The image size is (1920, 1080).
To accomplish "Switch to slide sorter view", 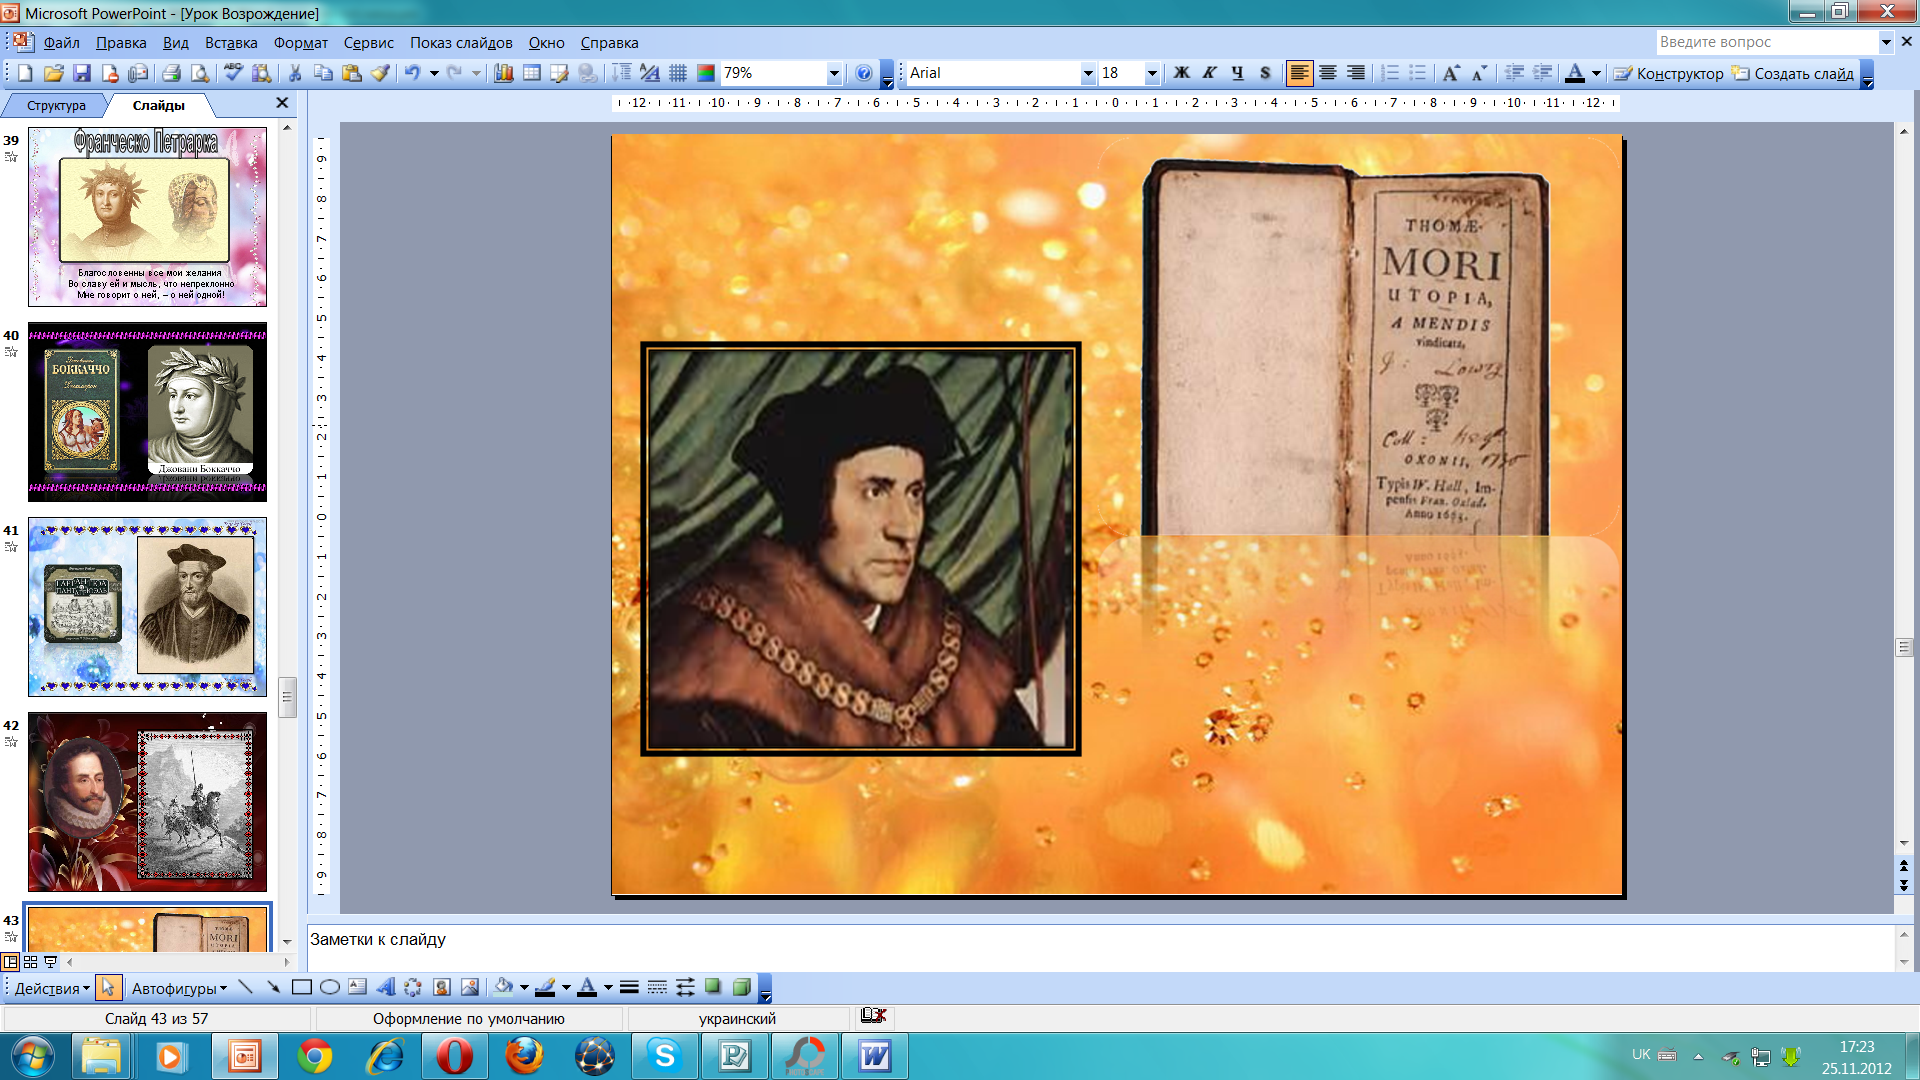I will coord(30,962).
